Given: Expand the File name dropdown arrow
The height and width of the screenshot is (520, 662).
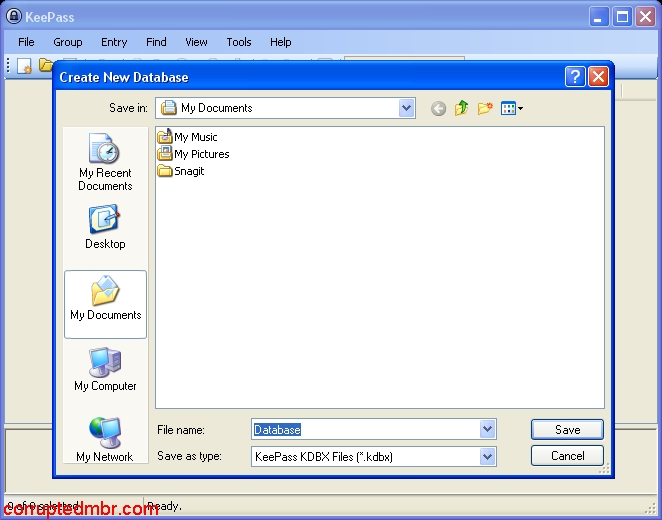Looking at the screenshot, I should coord(487,429).
